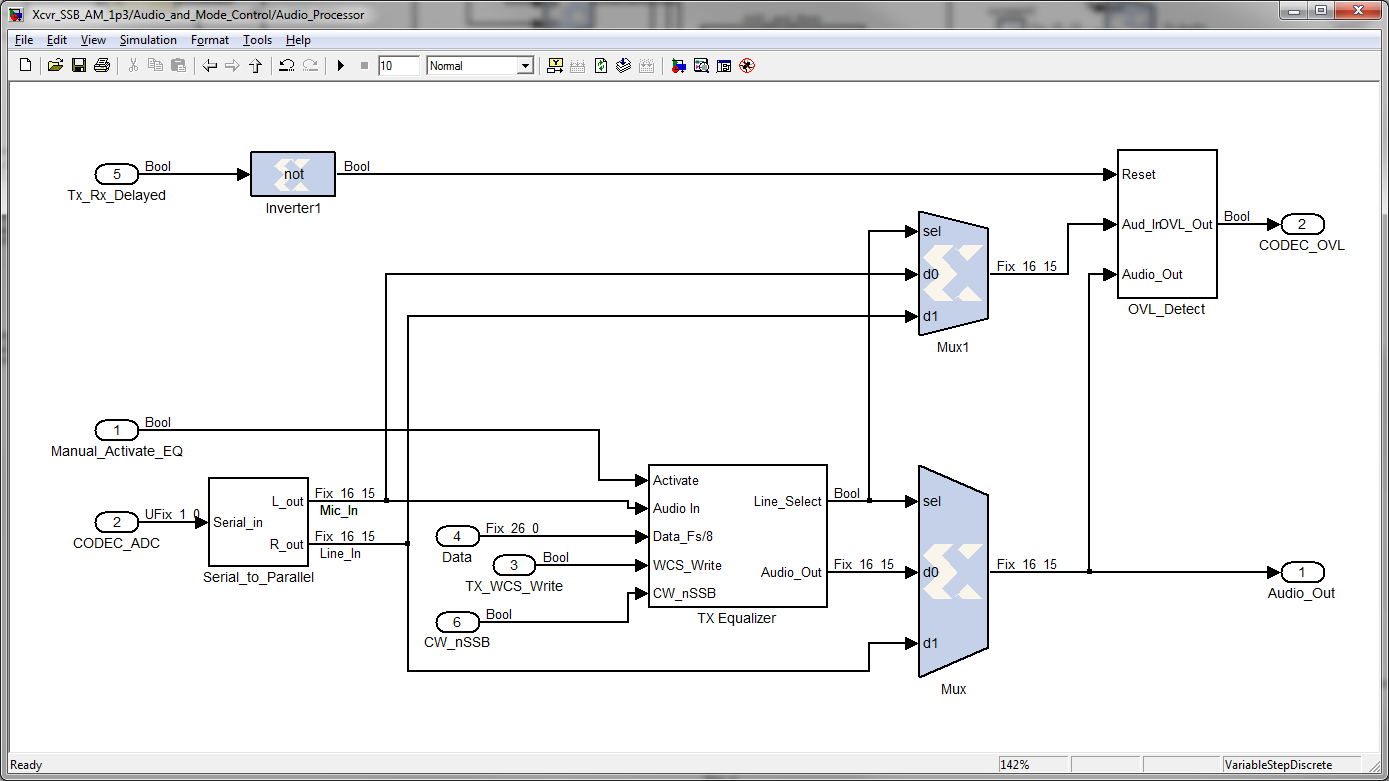
Task: Open the simulation mode dropdown showing Normal
Action: point(480,66)
